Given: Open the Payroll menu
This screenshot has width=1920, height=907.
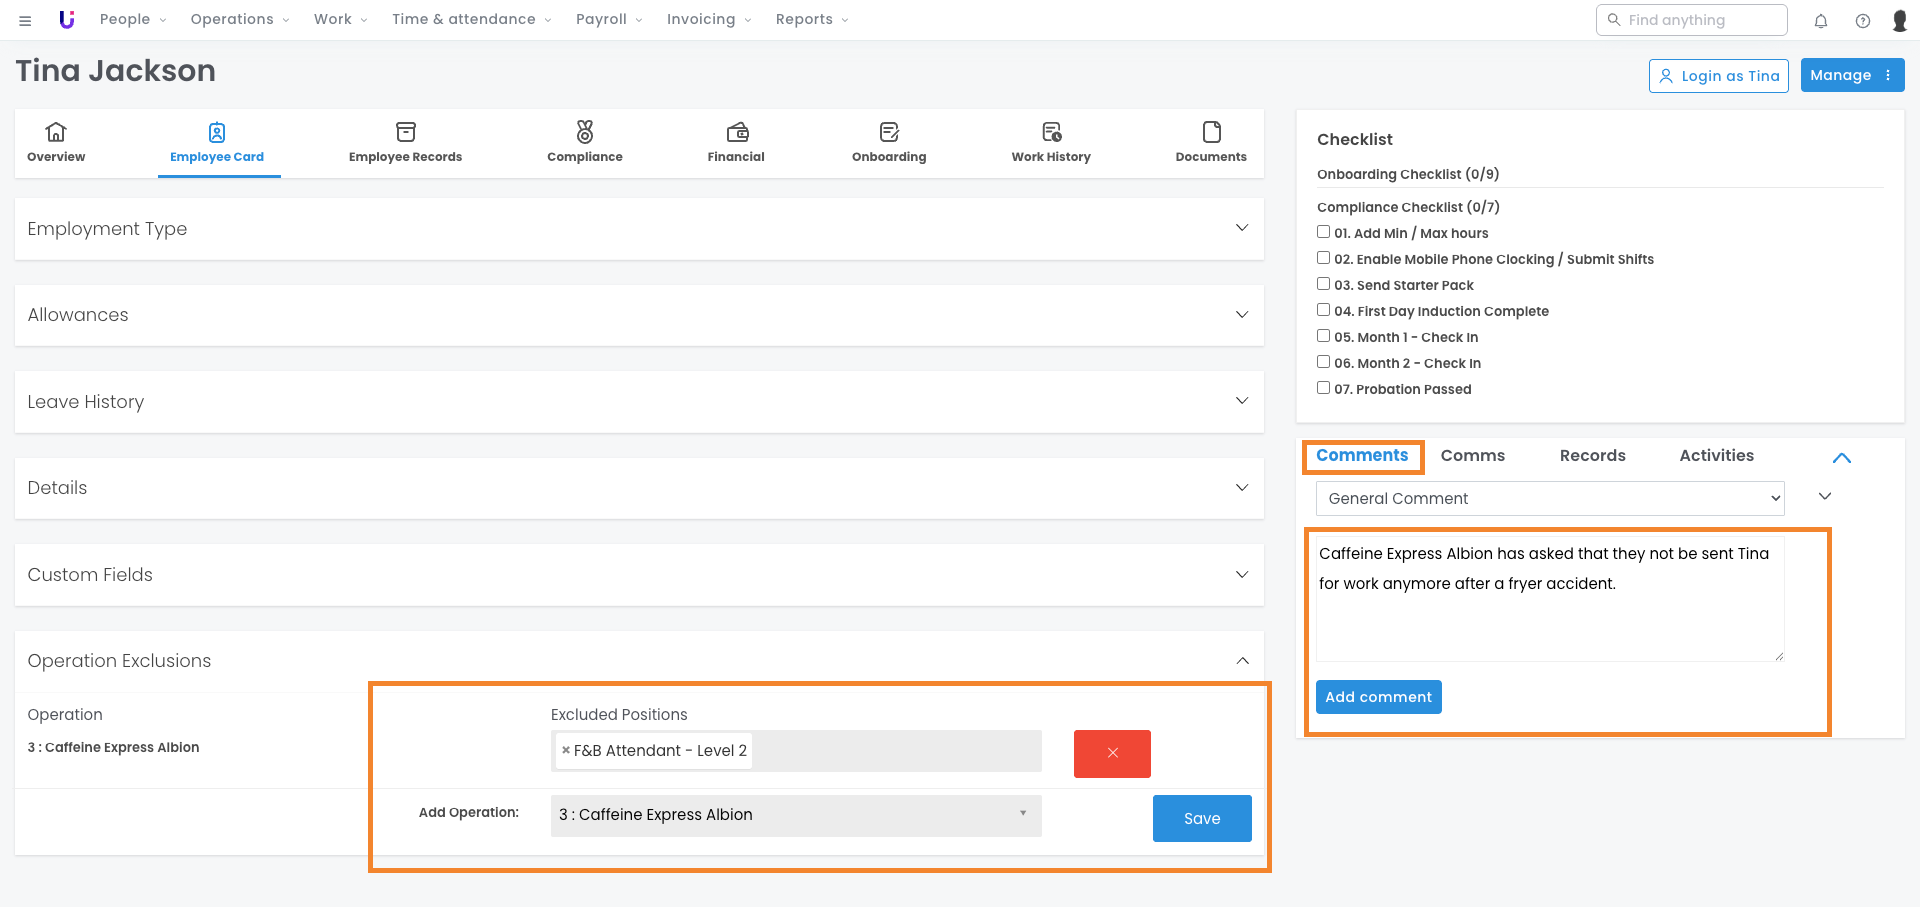Looking at the screenshot, I should [x=608, y=20].
